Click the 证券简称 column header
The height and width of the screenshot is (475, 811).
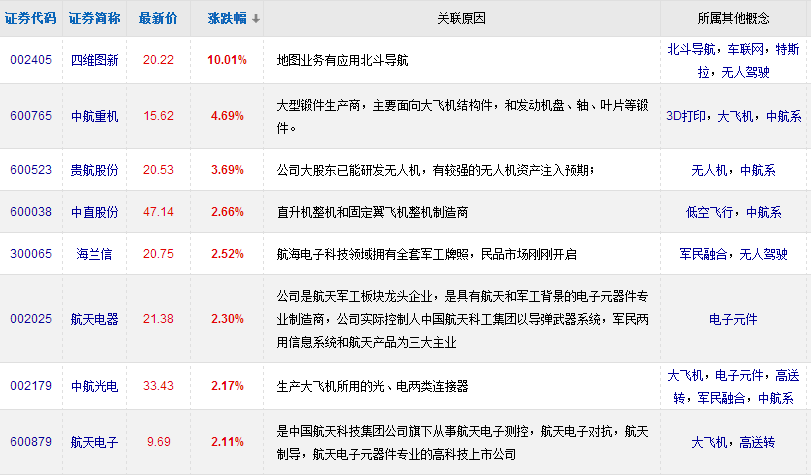pos(94,18)
